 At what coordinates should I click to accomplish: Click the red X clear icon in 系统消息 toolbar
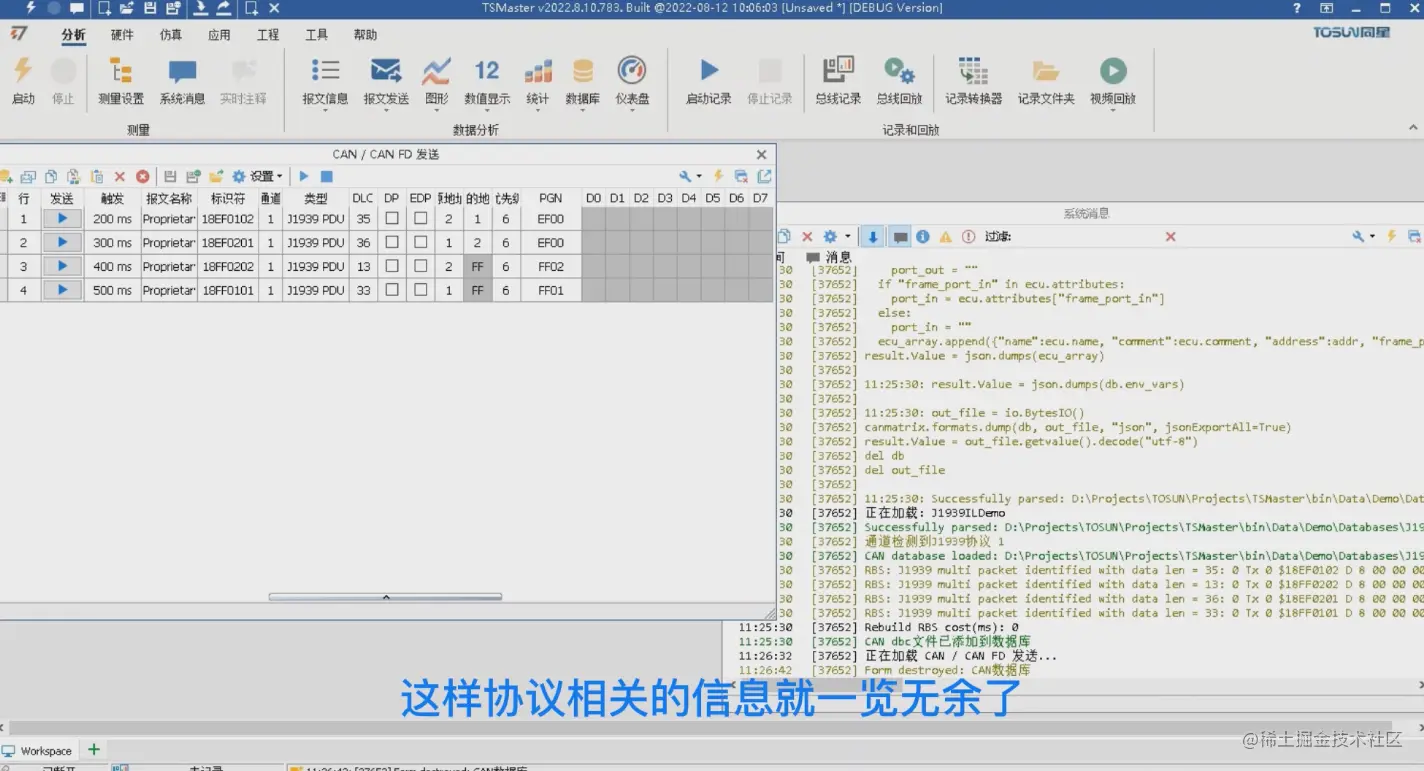point(807,237)
